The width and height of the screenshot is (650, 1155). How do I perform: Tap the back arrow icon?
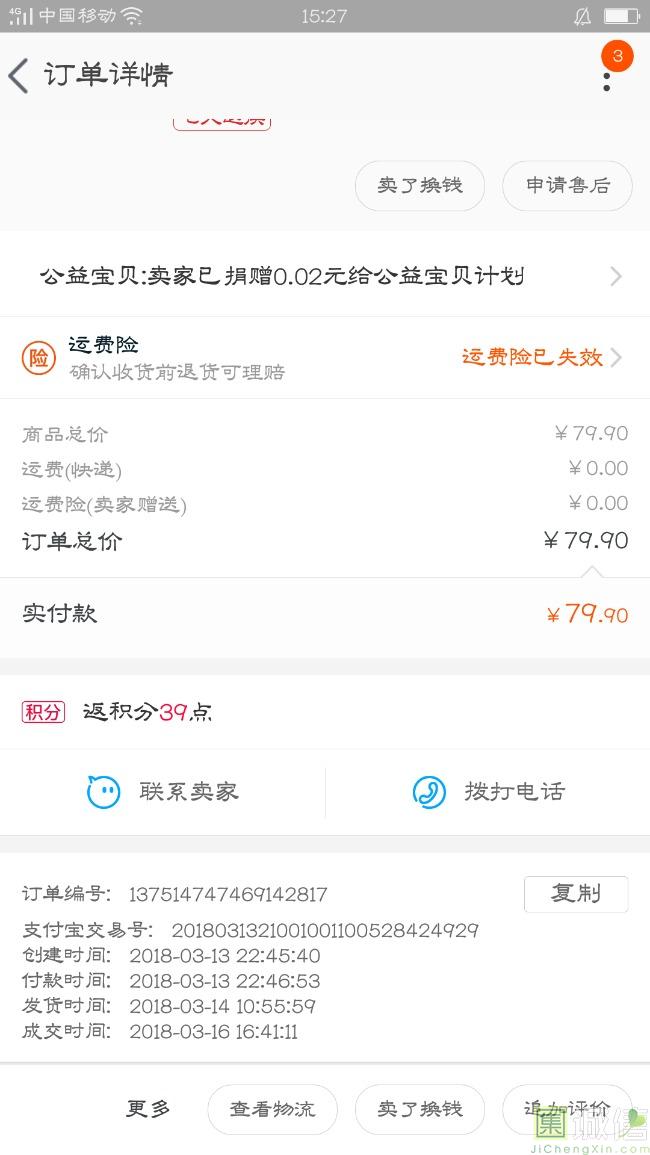click(19, 75)
